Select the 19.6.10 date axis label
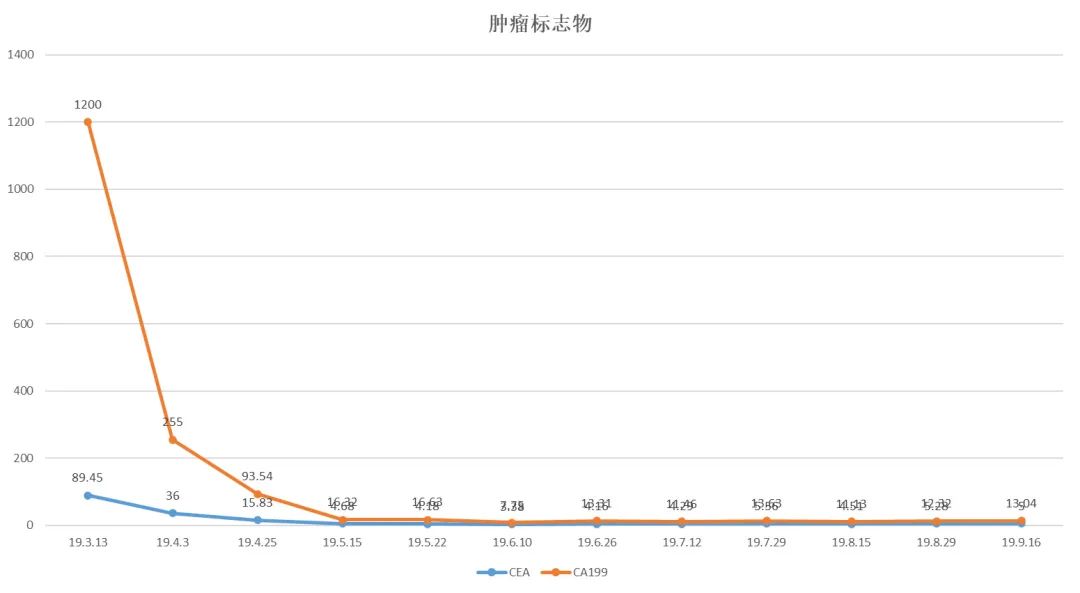 [x=512, y=541]
